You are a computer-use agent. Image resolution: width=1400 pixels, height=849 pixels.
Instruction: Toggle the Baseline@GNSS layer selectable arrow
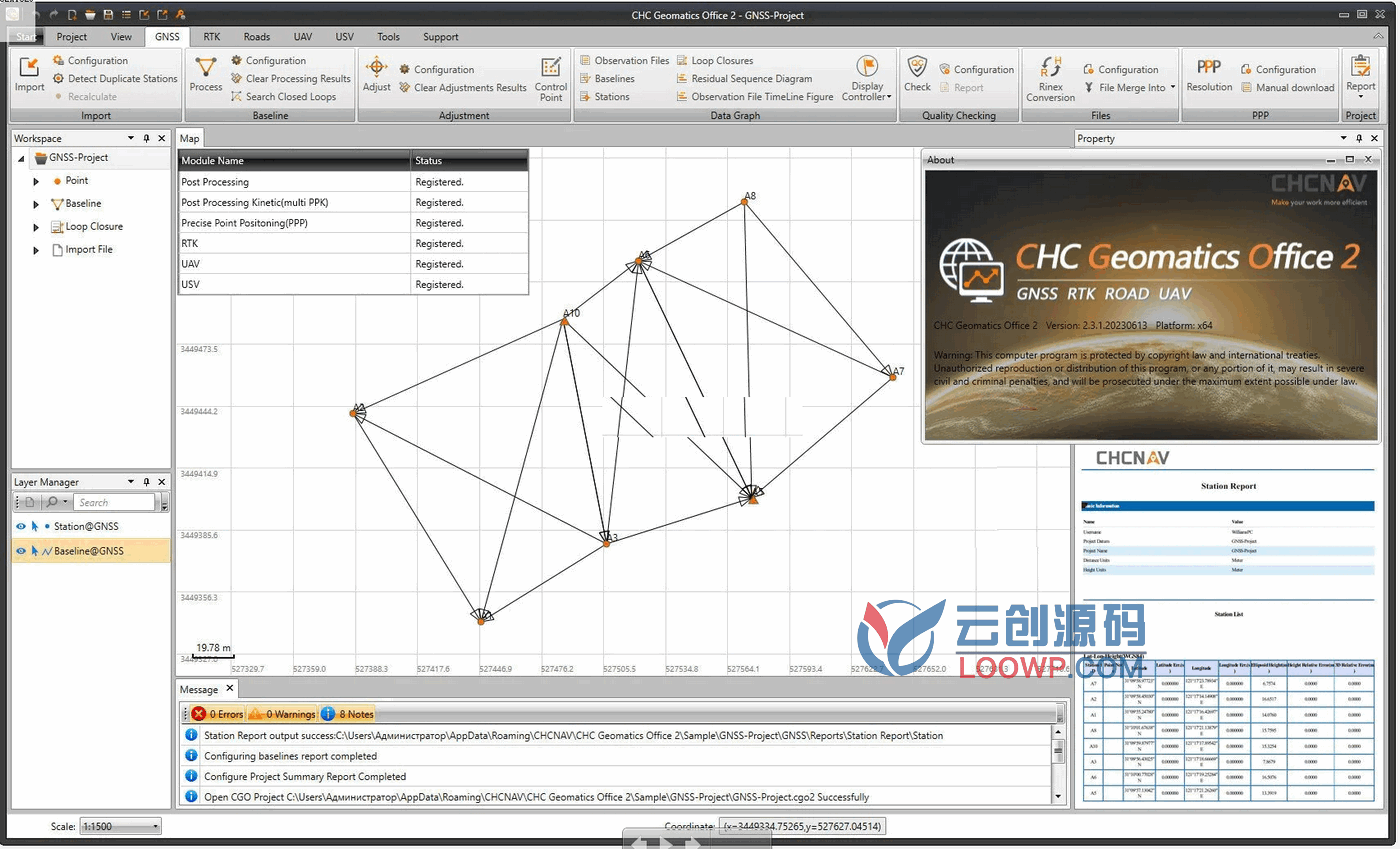pyautogui.click(x=34, y=551)
